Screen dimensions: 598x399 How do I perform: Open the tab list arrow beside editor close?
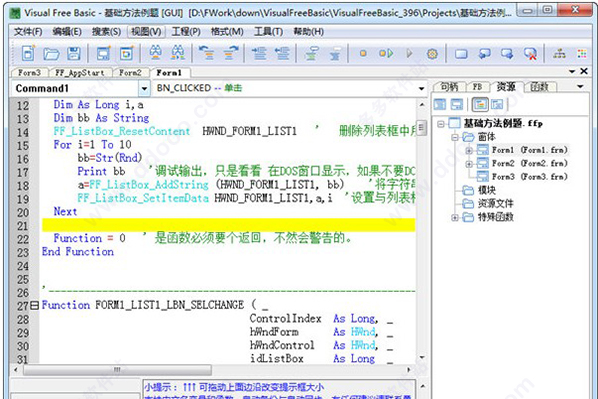click(572, 71)
